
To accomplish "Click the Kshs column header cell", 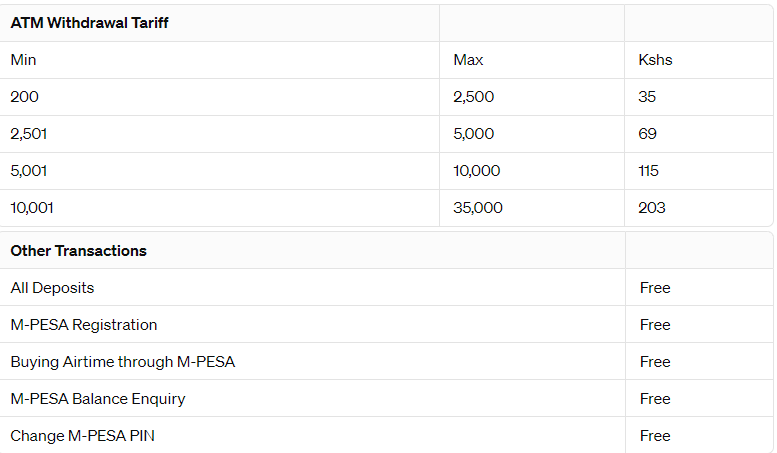I will click(x=655, y=60).
